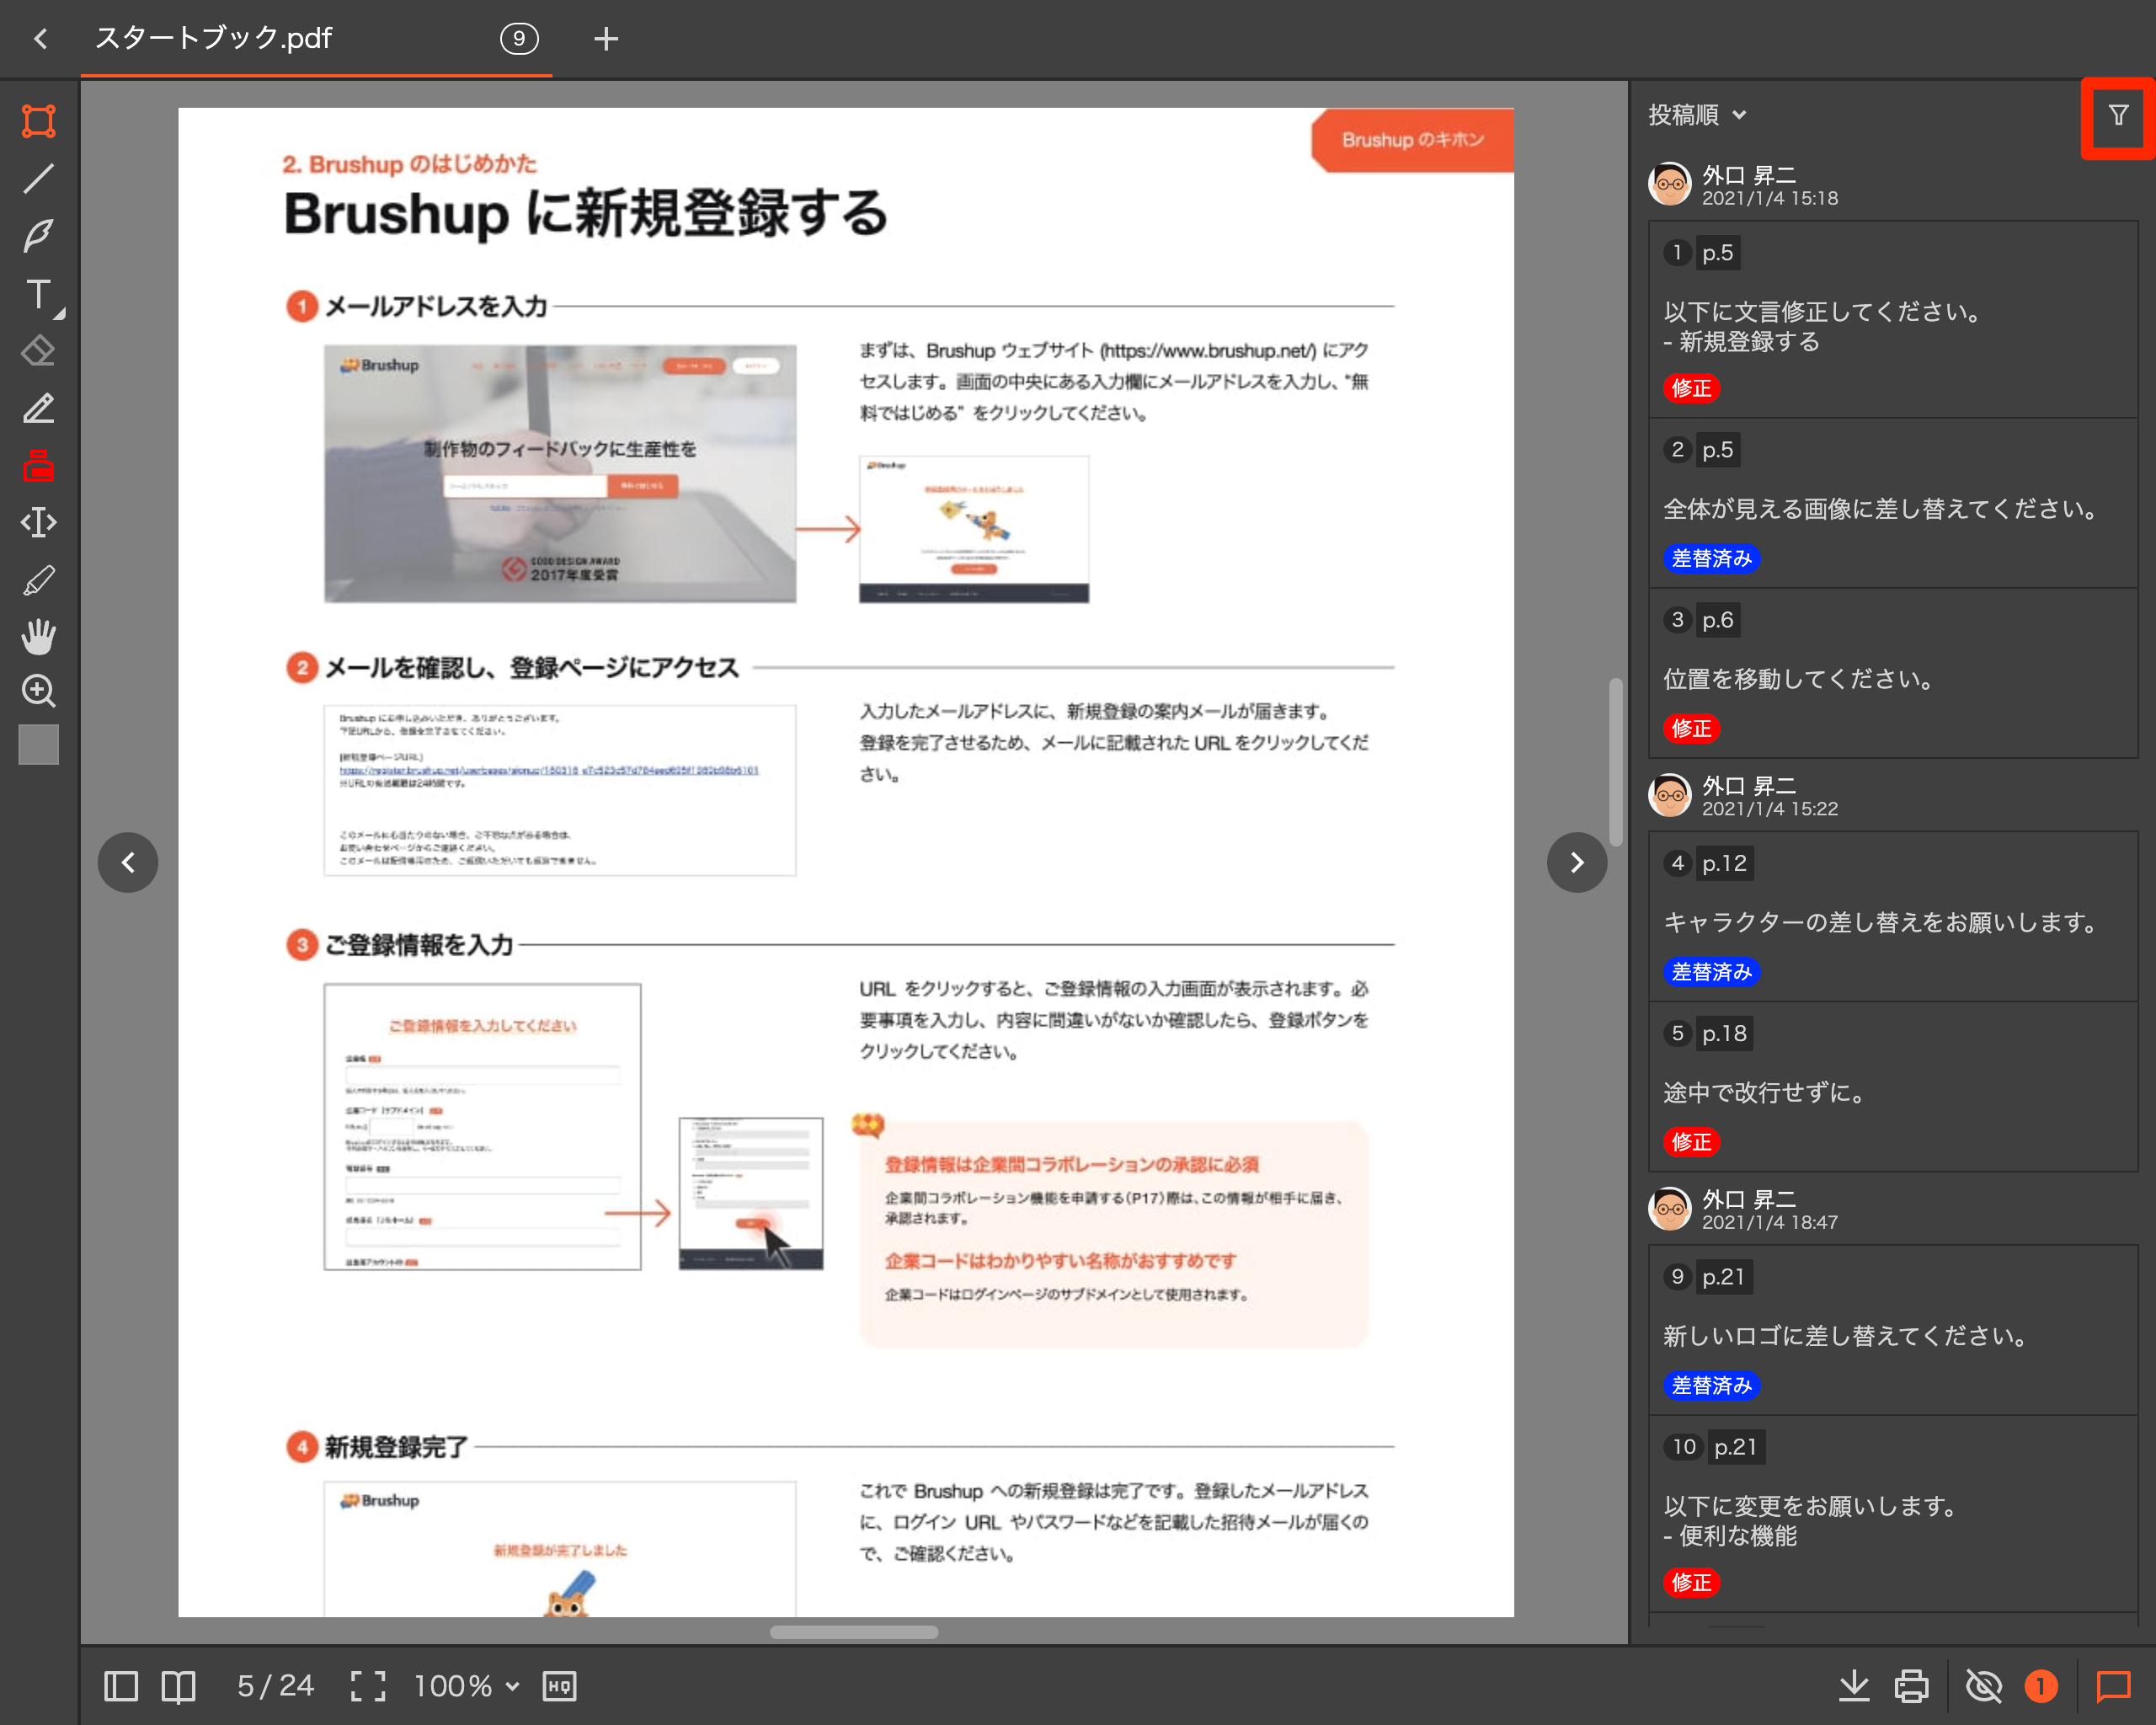Go to the previous page arrow

[x=128, y=862]
